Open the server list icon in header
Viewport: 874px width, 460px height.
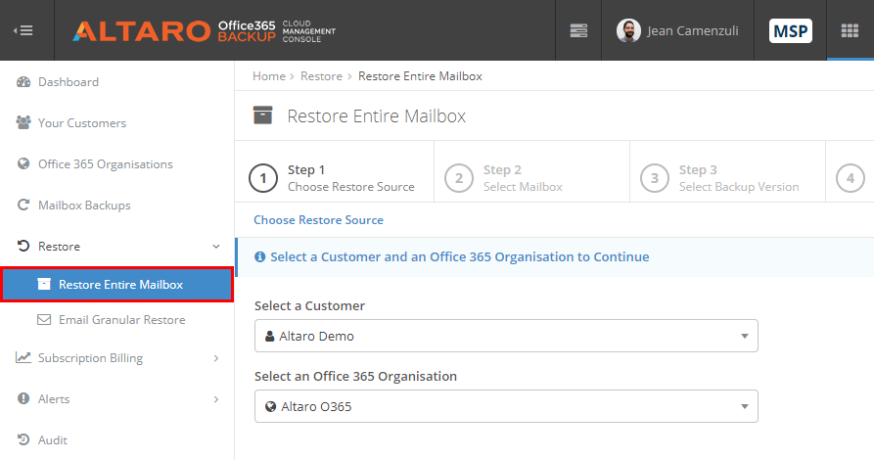pyautogui.click(x=579, y=31)
